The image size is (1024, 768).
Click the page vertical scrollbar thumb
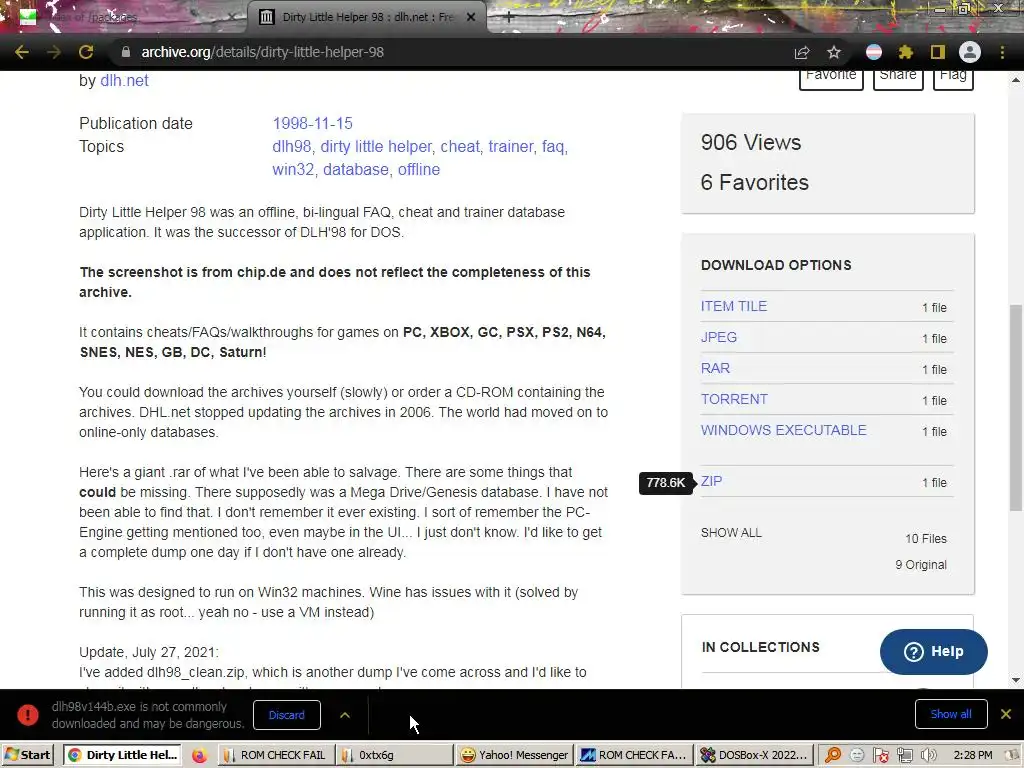[1016, 407]
